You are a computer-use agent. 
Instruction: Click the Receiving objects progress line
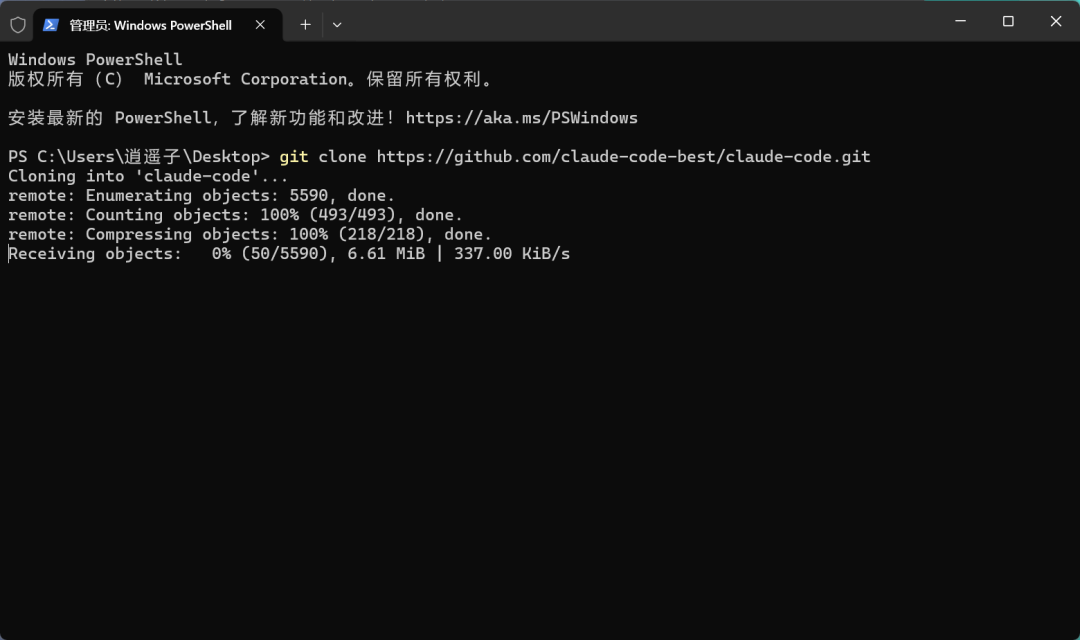(x=289, y=254)
